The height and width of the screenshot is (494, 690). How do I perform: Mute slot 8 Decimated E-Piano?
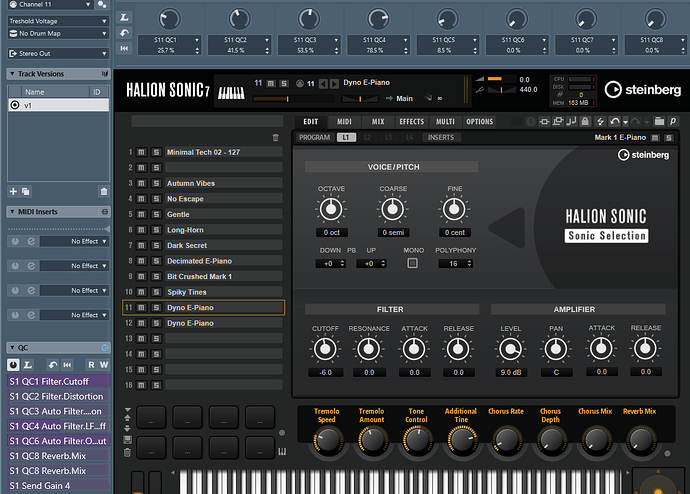click(141, 261)
